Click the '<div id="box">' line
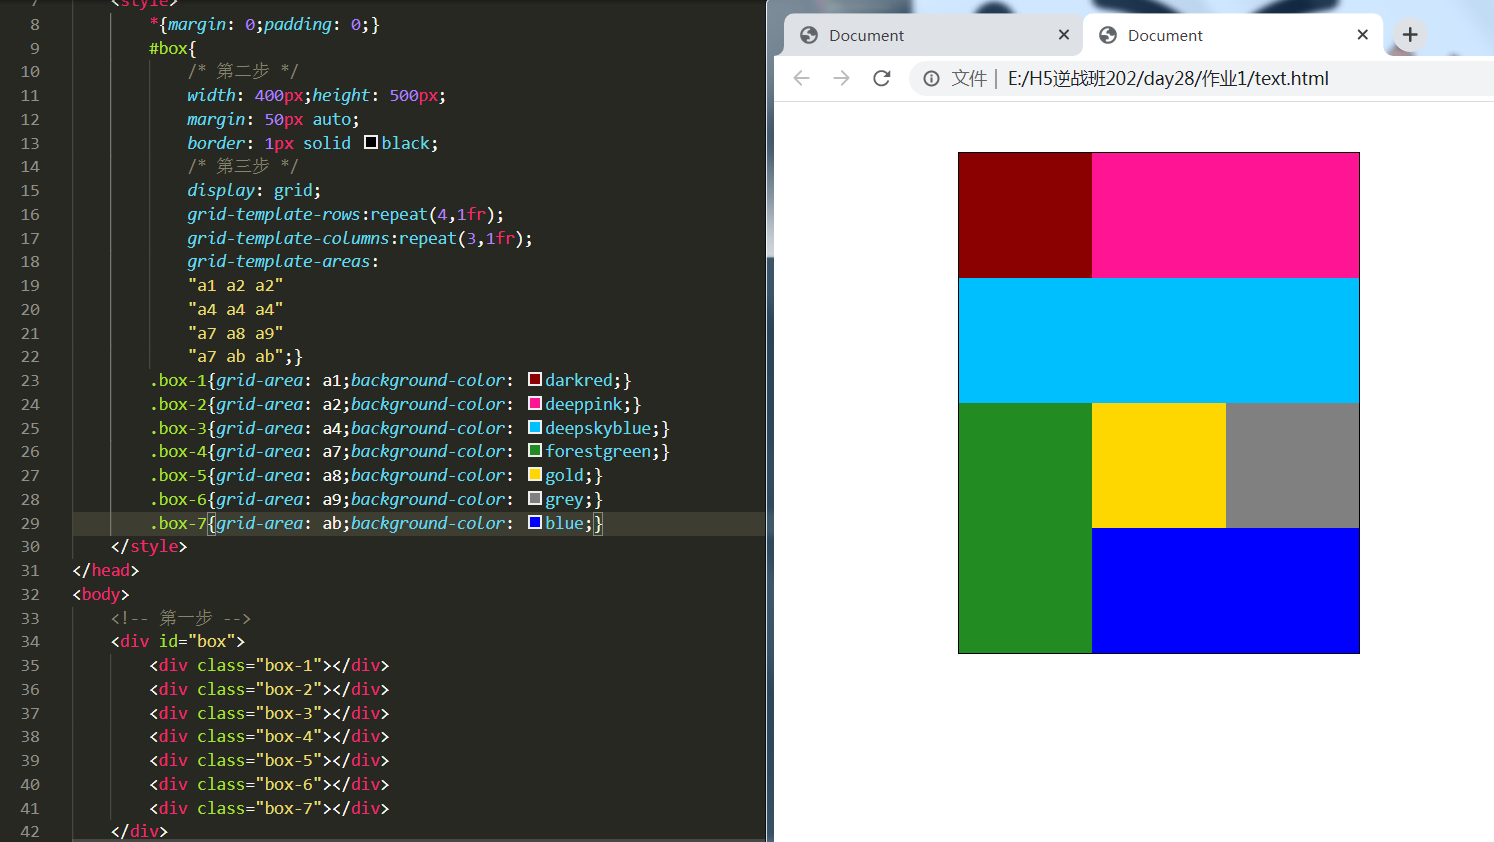This screenshot has width=1494, height=842. pos(178,641)
